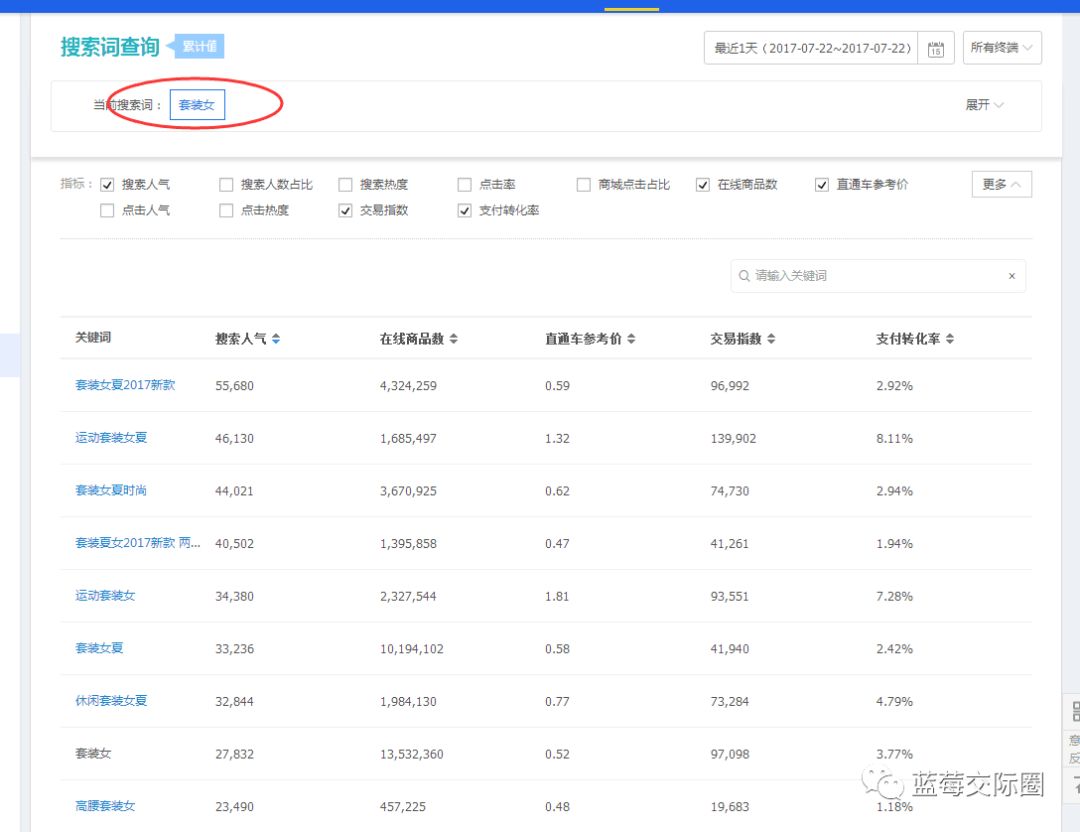The width and height of the screenshot is (1080, 832).
Task: Click the 累计值 label beside the page title
Action: click(199, 46)
